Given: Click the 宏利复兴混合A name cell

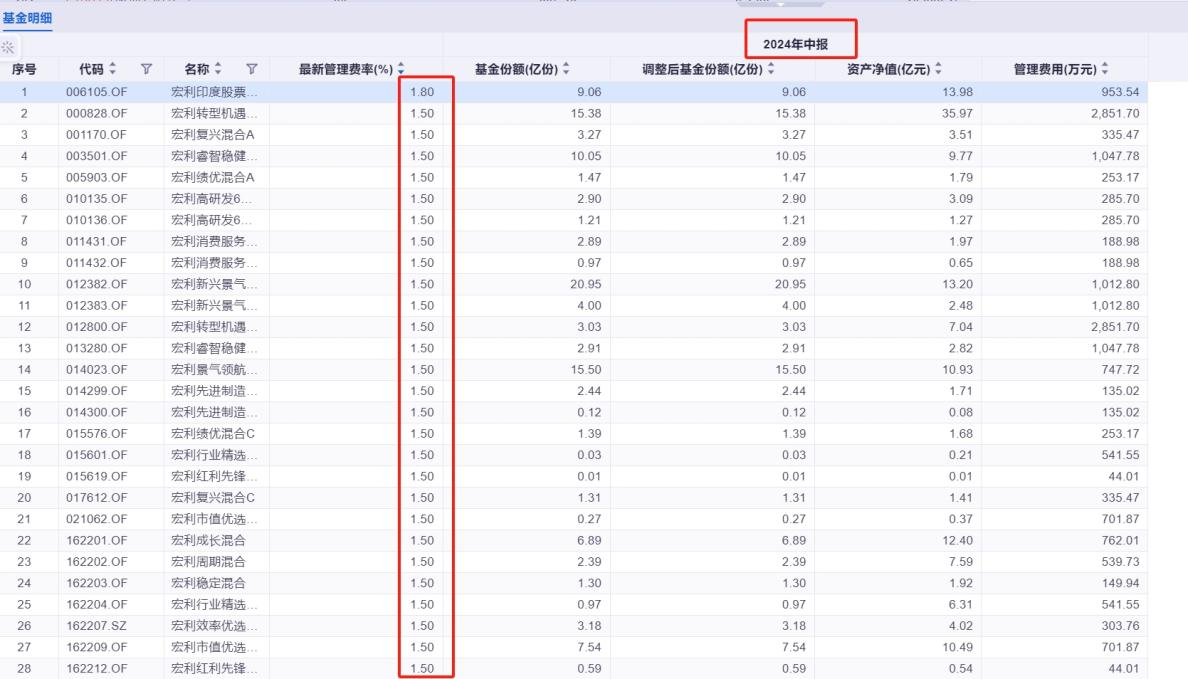Looking at the screenshot, I should [x=213, y=134].
